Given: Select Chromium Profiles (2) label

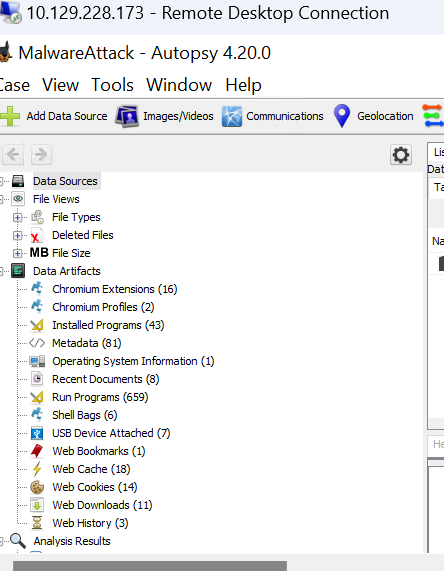Looking at the screenshot, I should 103,307.
